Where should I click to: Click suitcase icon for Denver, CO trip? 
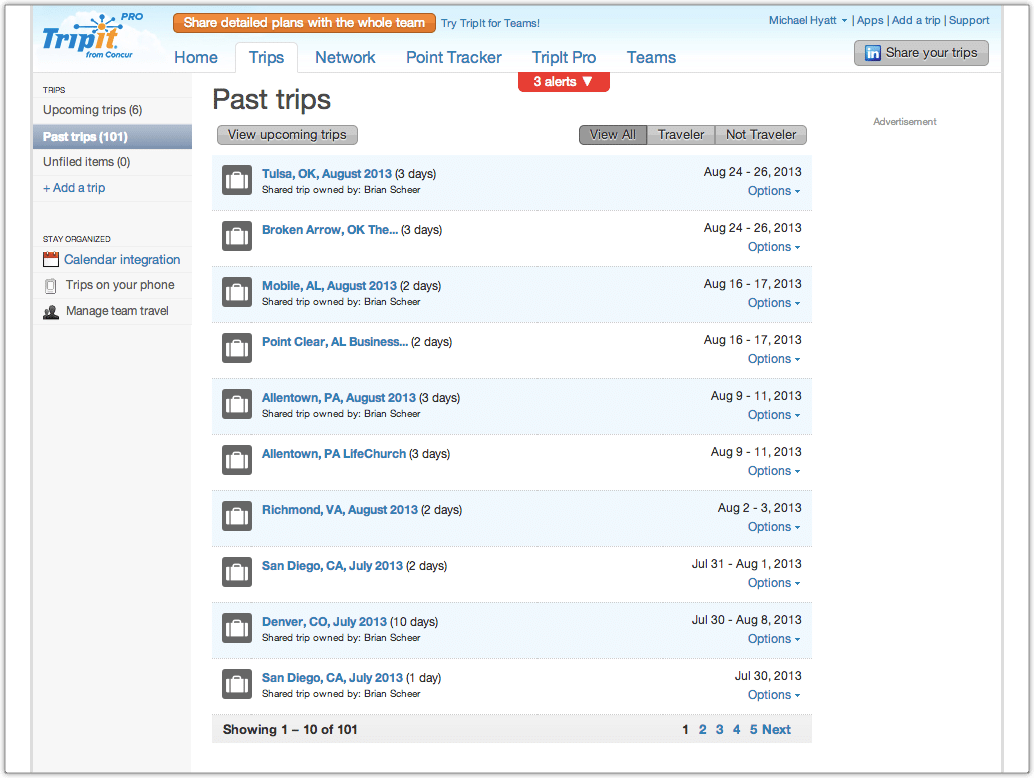[x=237, y=629]
